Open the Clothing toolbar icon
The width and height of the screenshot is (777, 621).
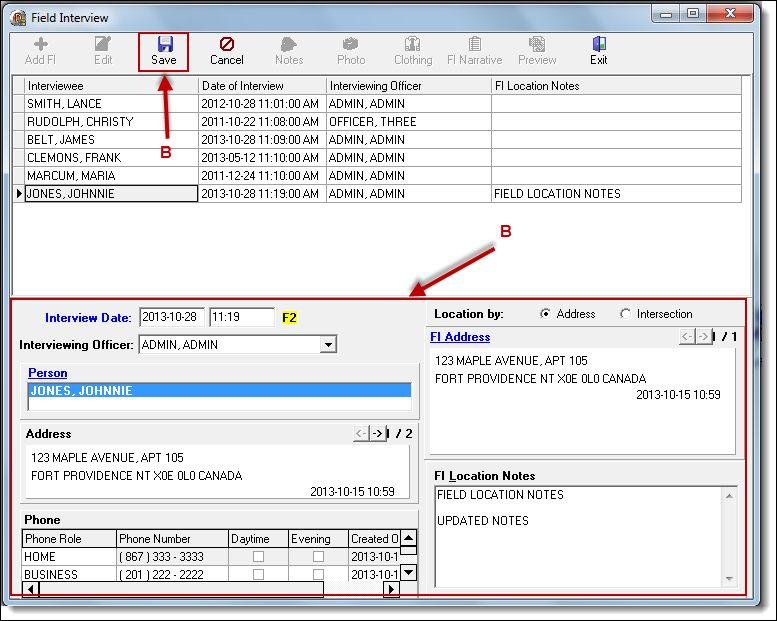pyautogui.click(x=413, y=50)
